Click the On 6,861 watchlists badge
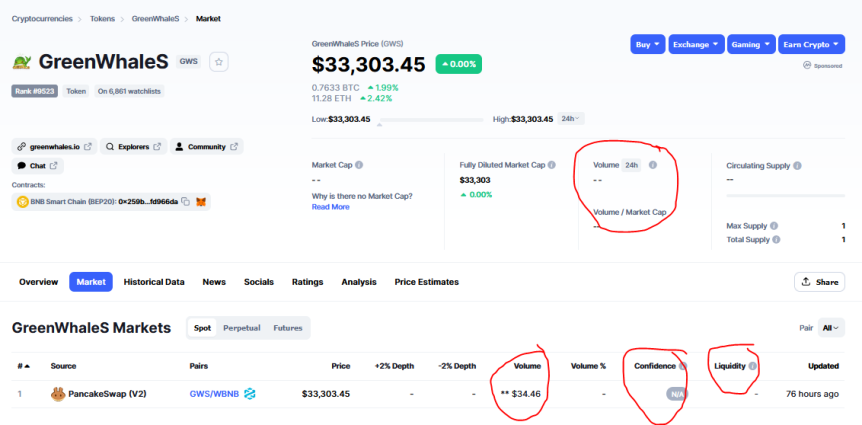862x425 pixels. [x=129, y=91]
